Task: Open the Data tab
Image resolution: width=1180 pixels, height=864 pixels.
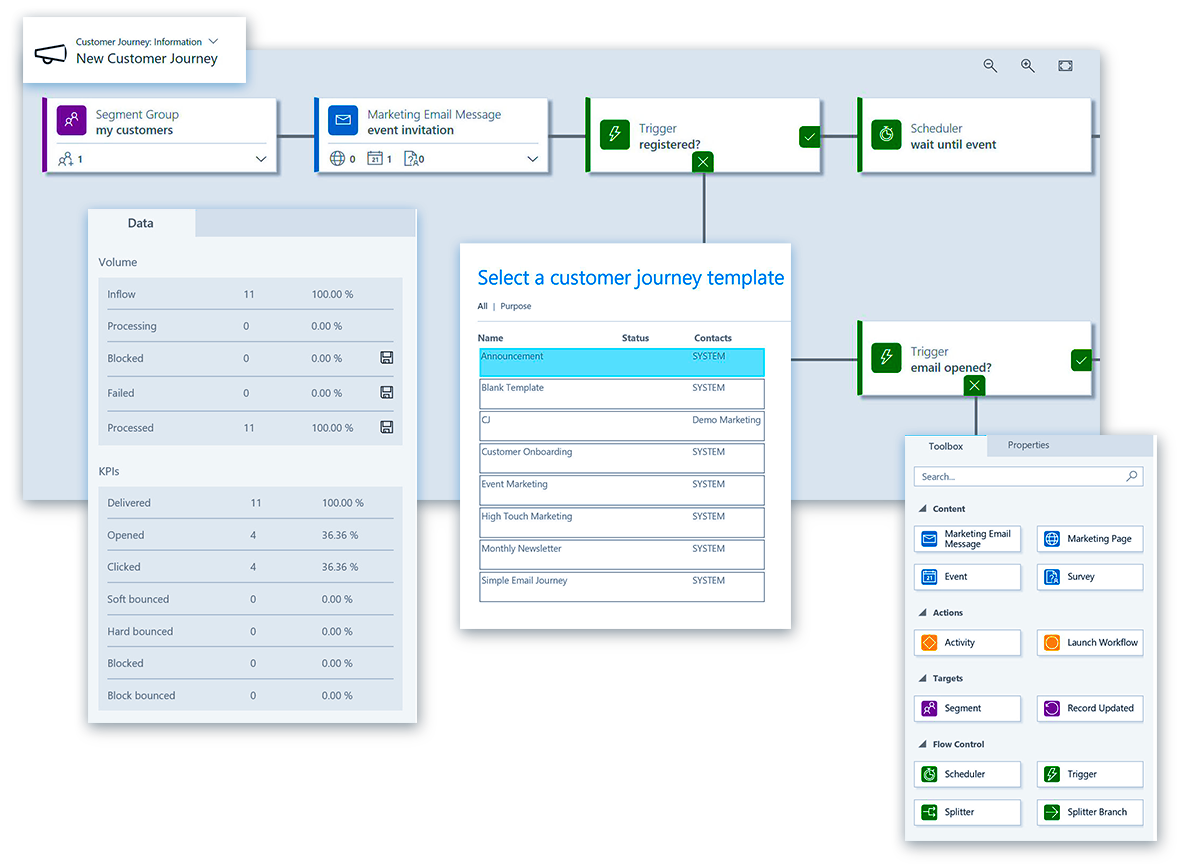Action: [141, 223]
